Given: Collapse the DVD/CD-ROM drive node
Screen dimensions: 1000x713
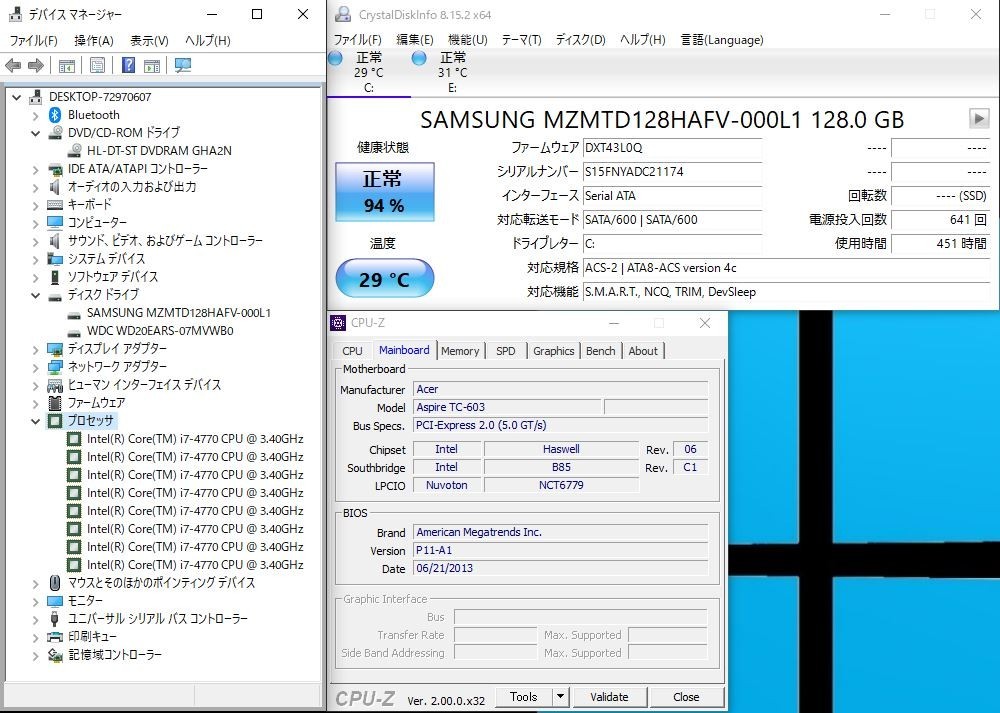Looking at the screenshot, I should click(36, 133).
